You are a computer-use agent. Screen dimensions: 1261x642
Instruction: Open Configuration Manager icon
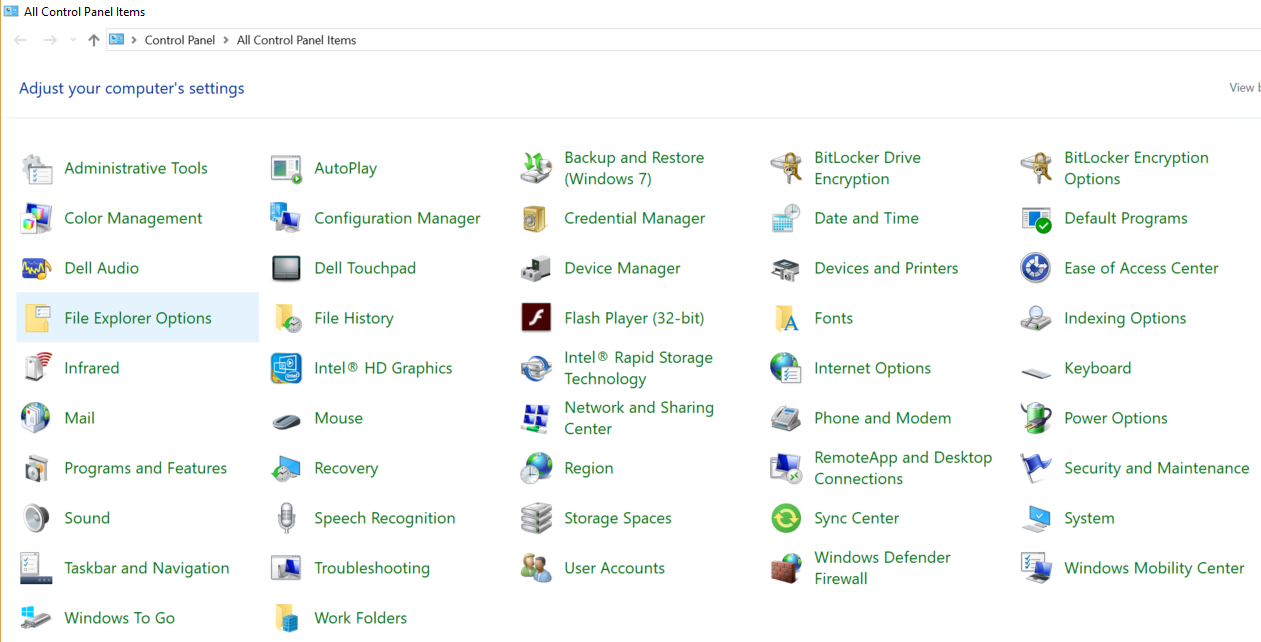tap(287, 219)
